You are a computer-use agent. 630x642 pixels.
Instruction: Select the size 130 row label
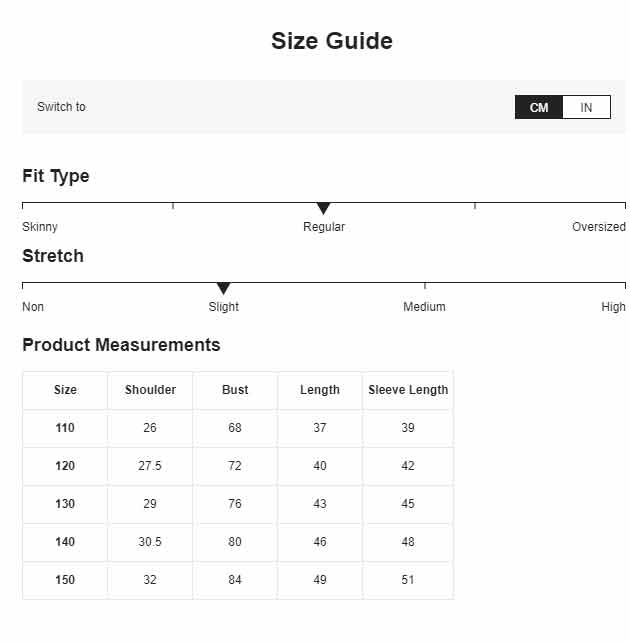coord(65,504)
